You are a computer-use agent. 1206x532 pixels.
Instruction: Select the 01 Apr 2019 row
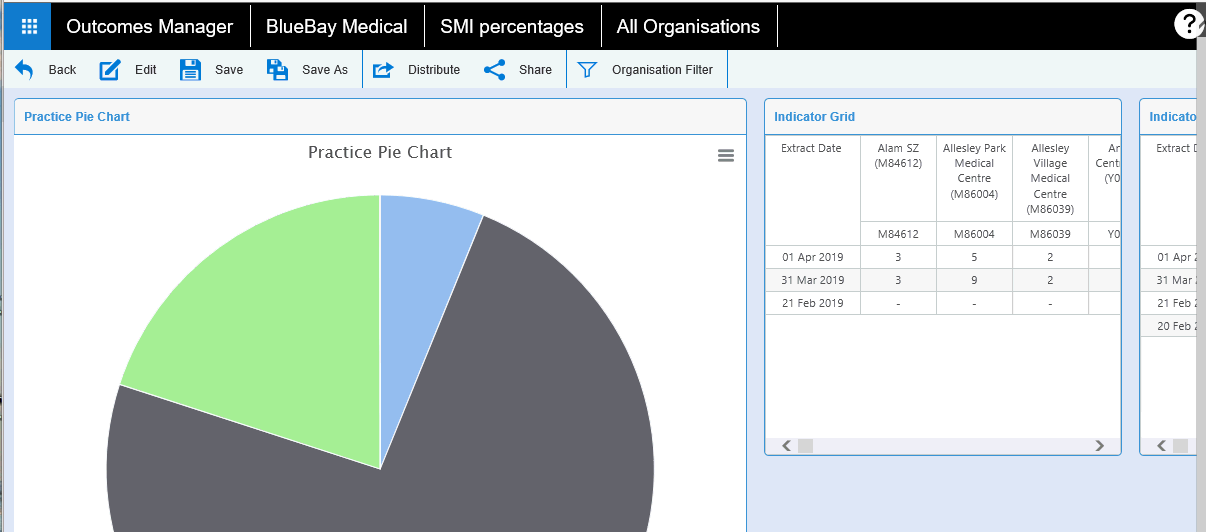pyautogui.click(x=813, y=258)
